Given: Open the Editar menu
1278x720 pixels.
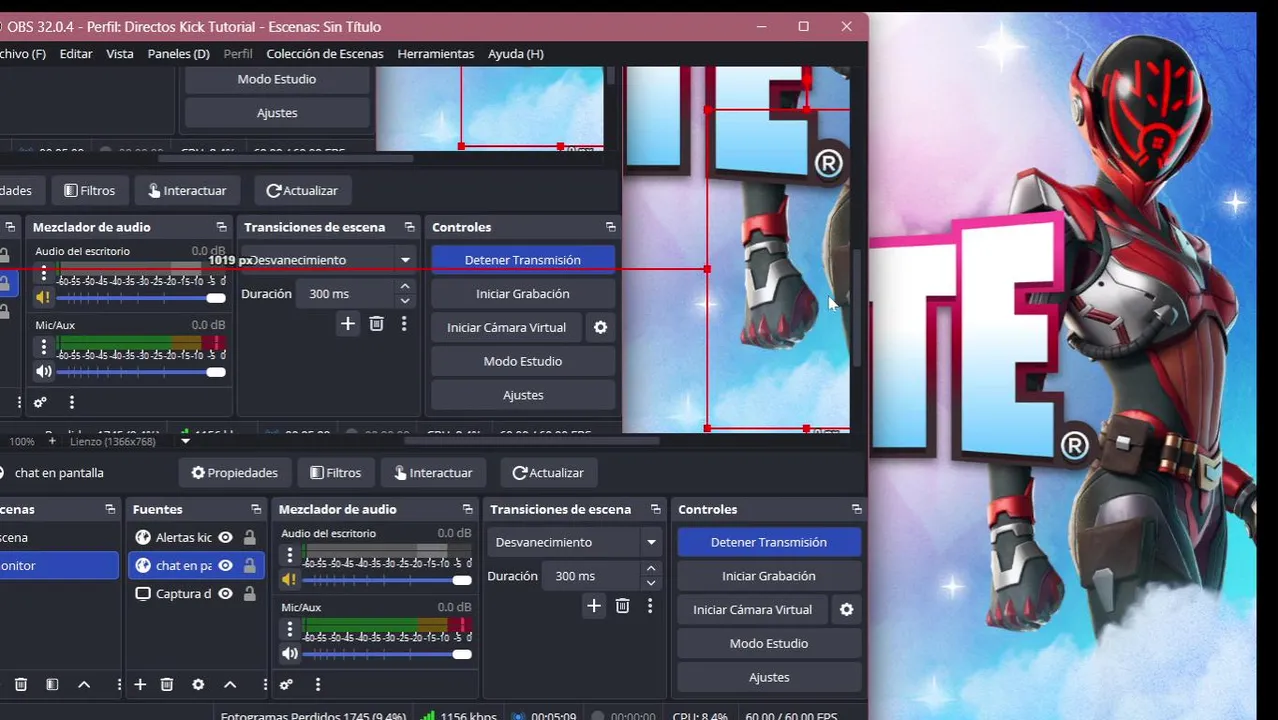Looking at the screenshot, I should (76, 53).
